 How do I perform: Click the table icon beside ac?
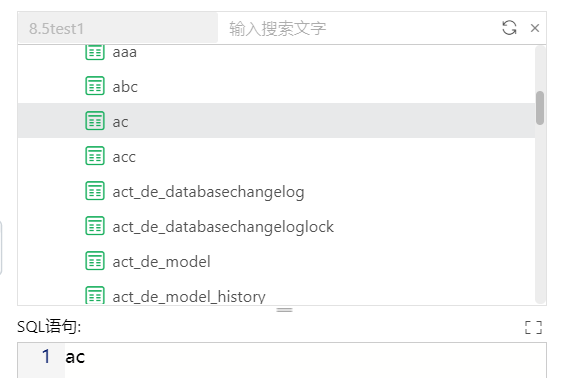pyautogui.click(x=95, y=120)
